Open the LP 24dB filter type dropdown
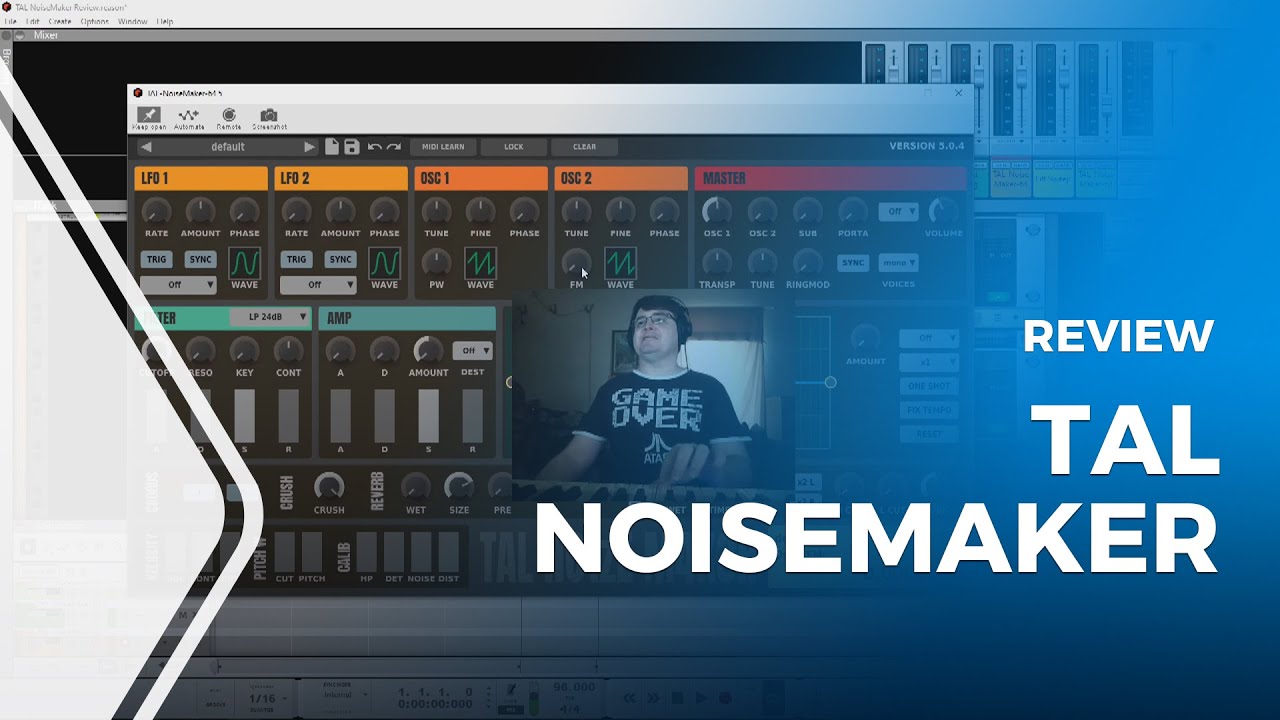Viewport: 1280px width, 720px height. pos(269,317)
